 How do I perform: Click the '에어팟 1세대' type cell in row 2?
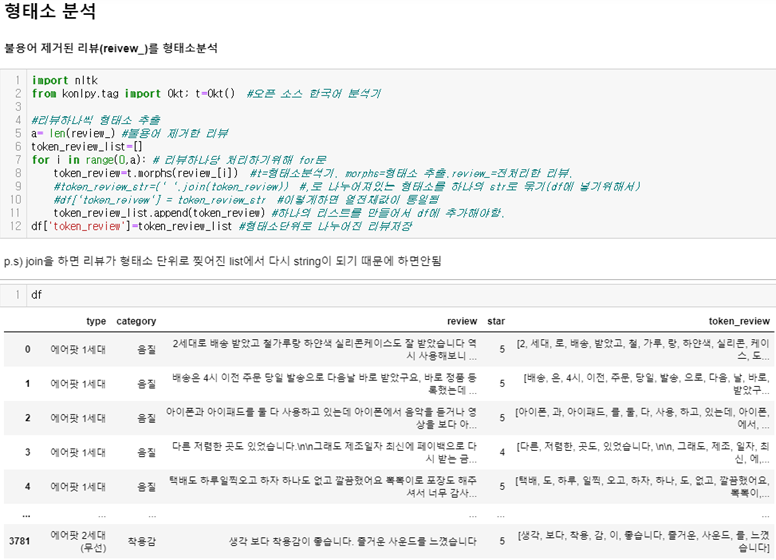coord(78,418)
